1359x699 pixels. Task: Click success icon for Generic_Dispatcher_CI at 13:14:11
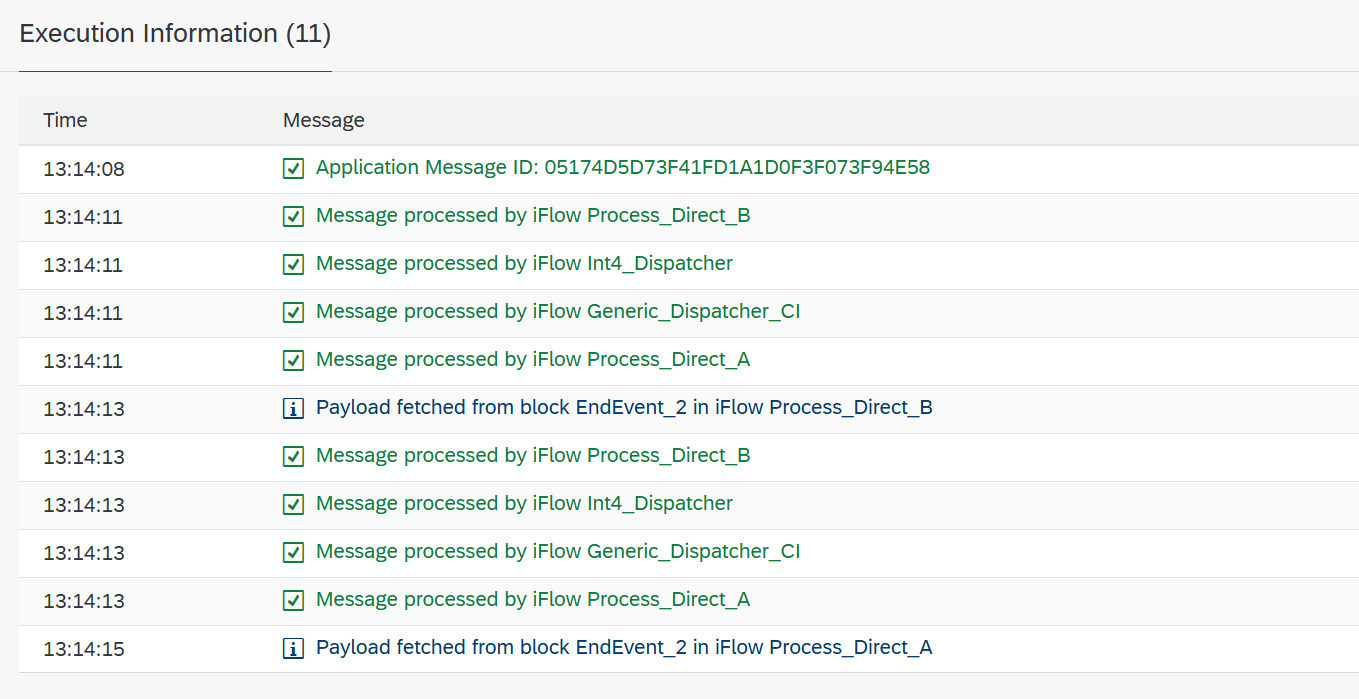(293, 313)
